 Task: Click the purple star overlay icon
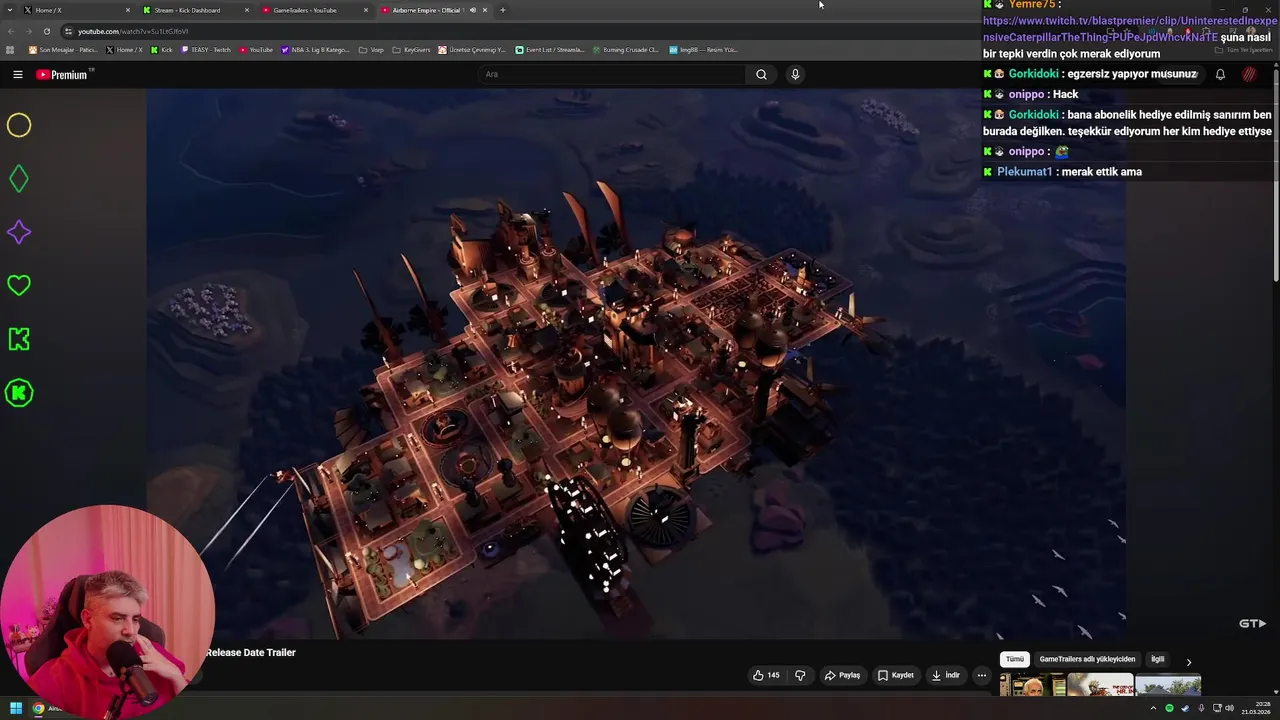(x=19, y=232)
